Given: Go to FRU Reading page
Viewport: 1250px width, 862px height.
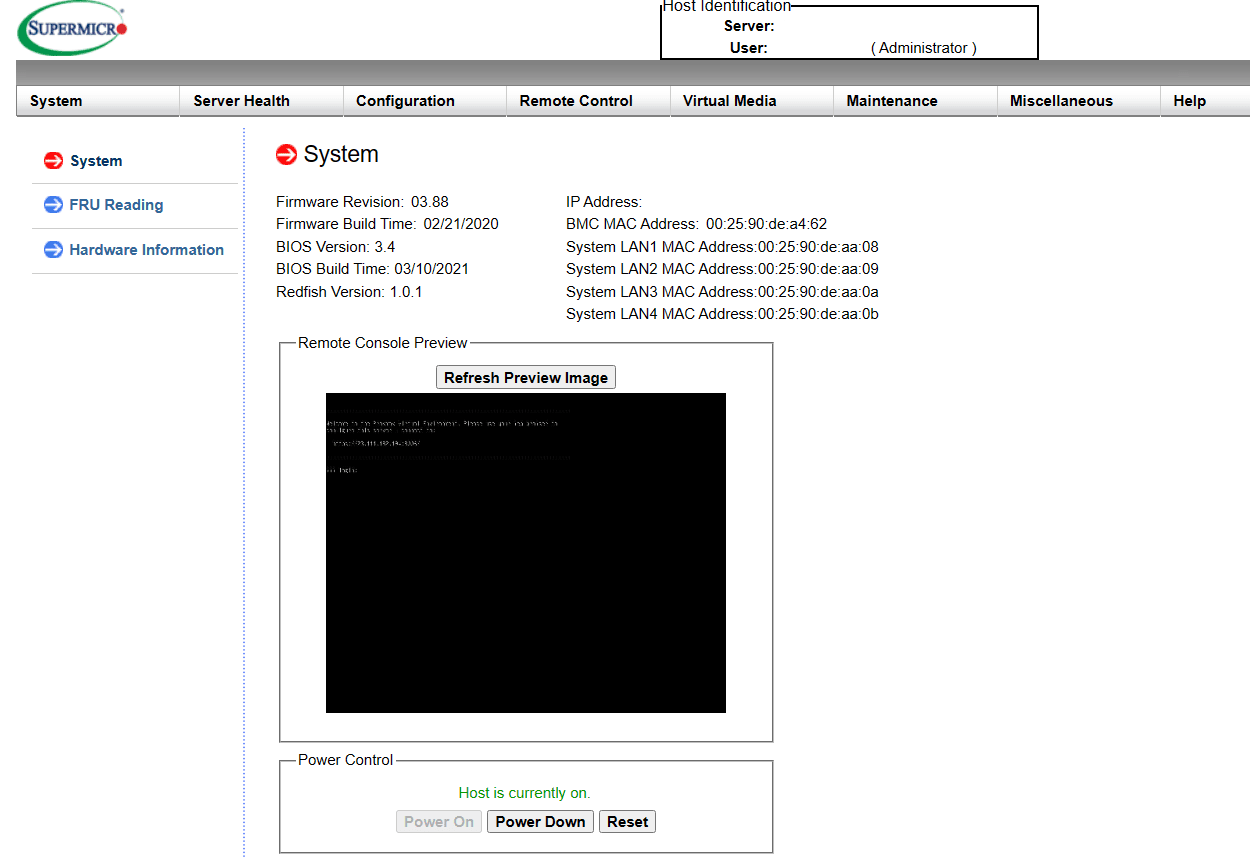Looking at the screenshot, I should [x=116, y=205].
